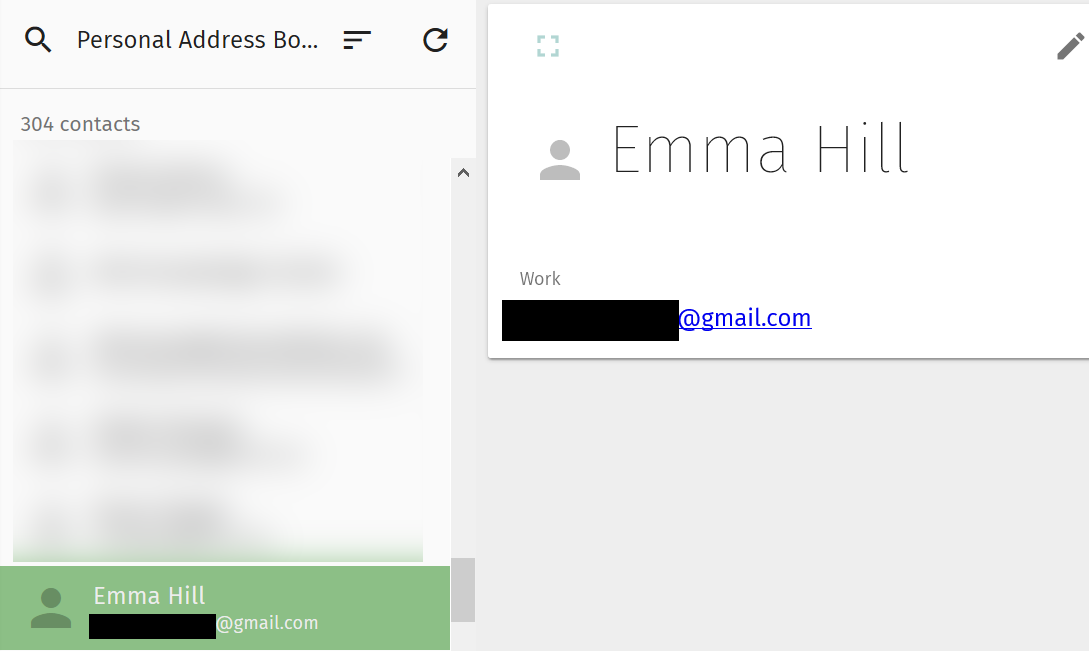Click the Personal Address Book title
1089x651 pixels.
coord(197,40)
